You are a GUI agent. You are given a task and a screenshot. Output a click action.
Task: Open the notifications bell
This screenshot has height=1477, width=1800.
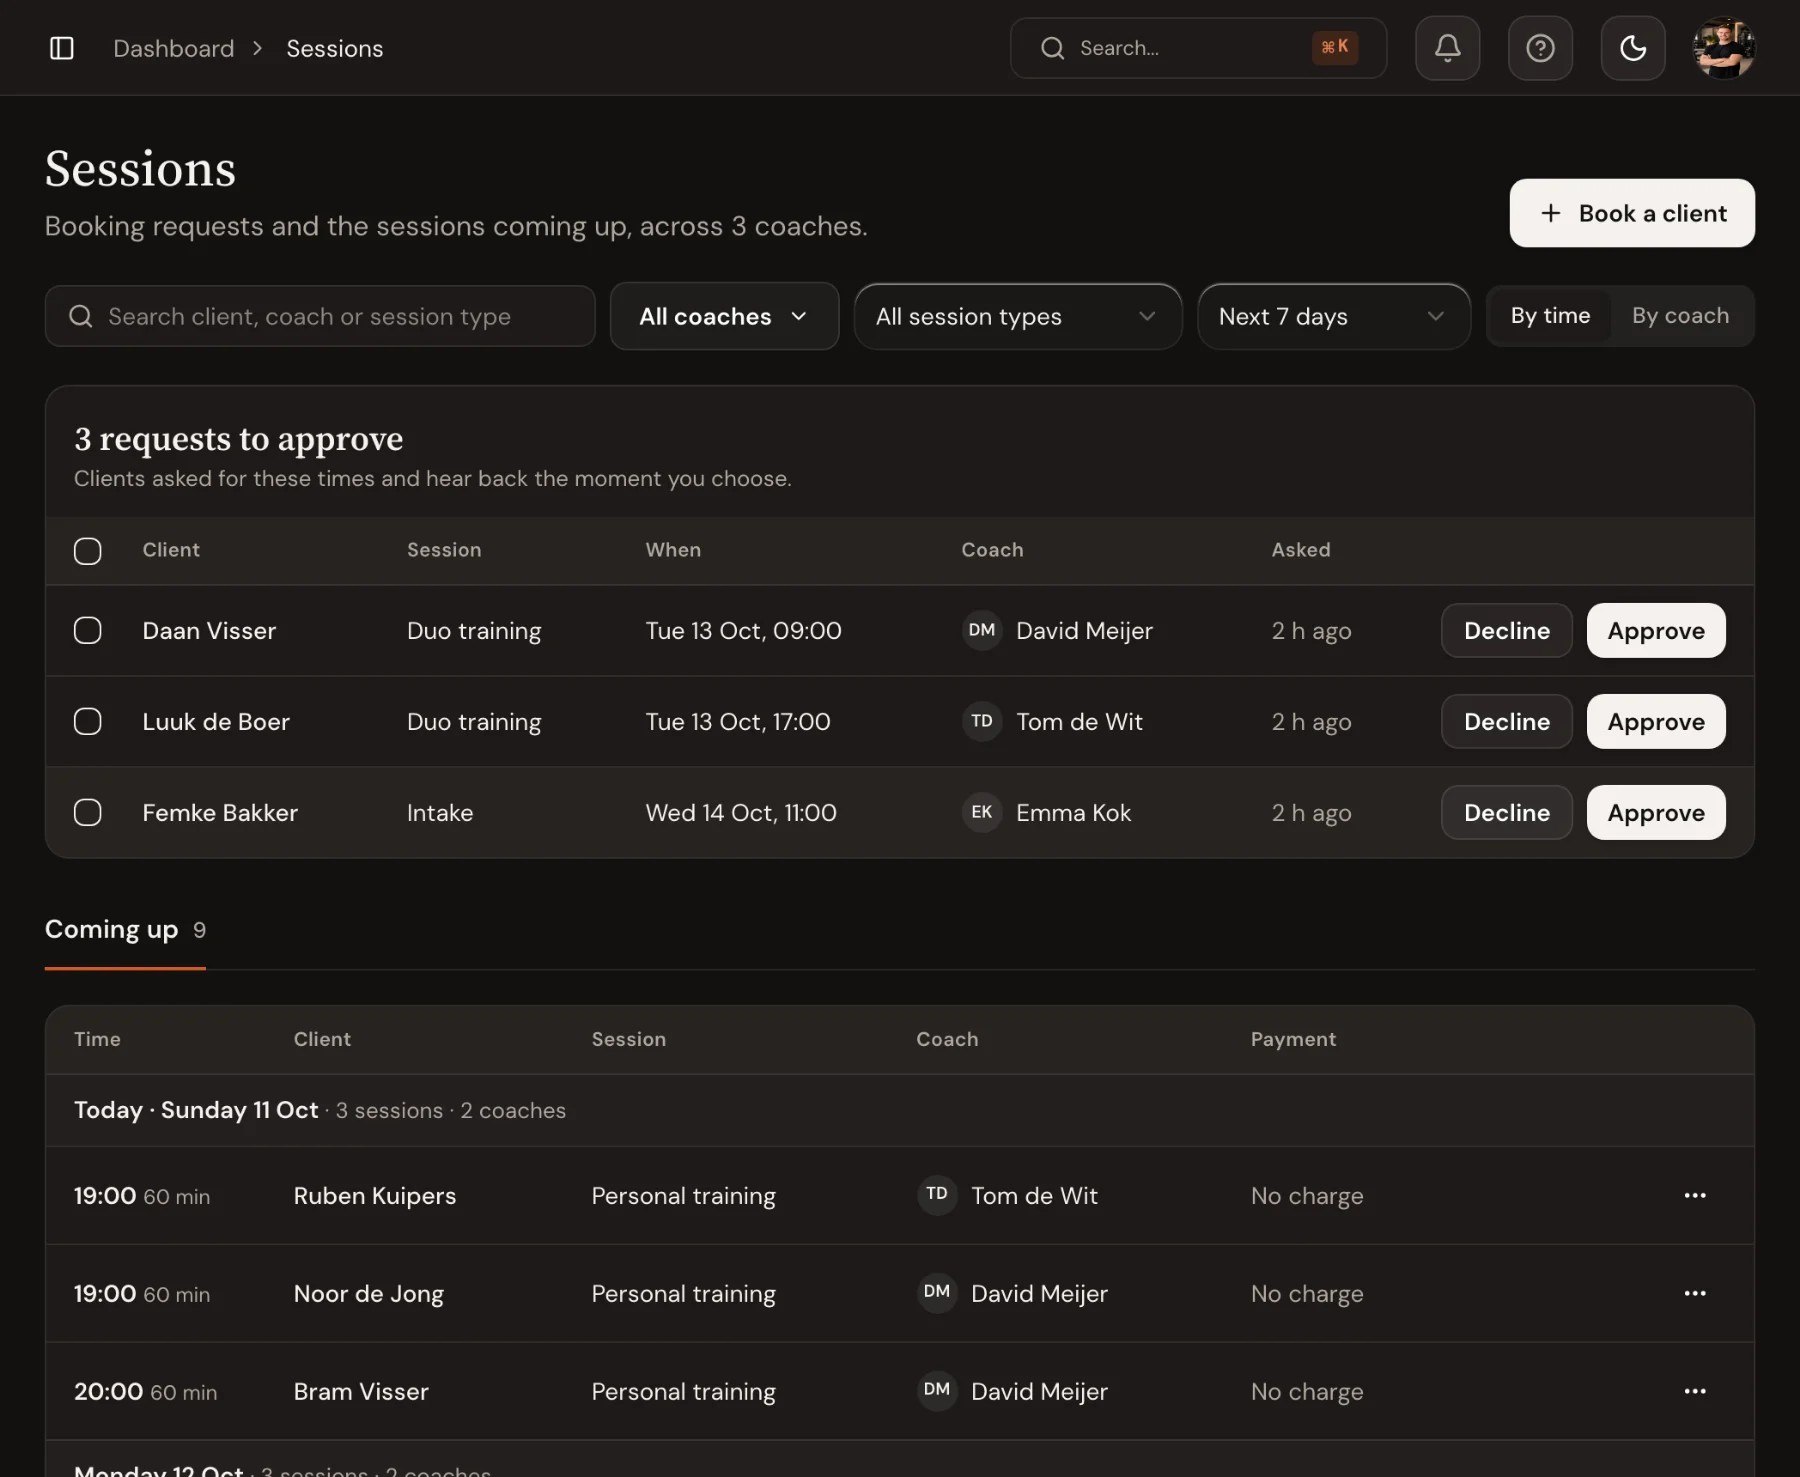point(1447,48)
